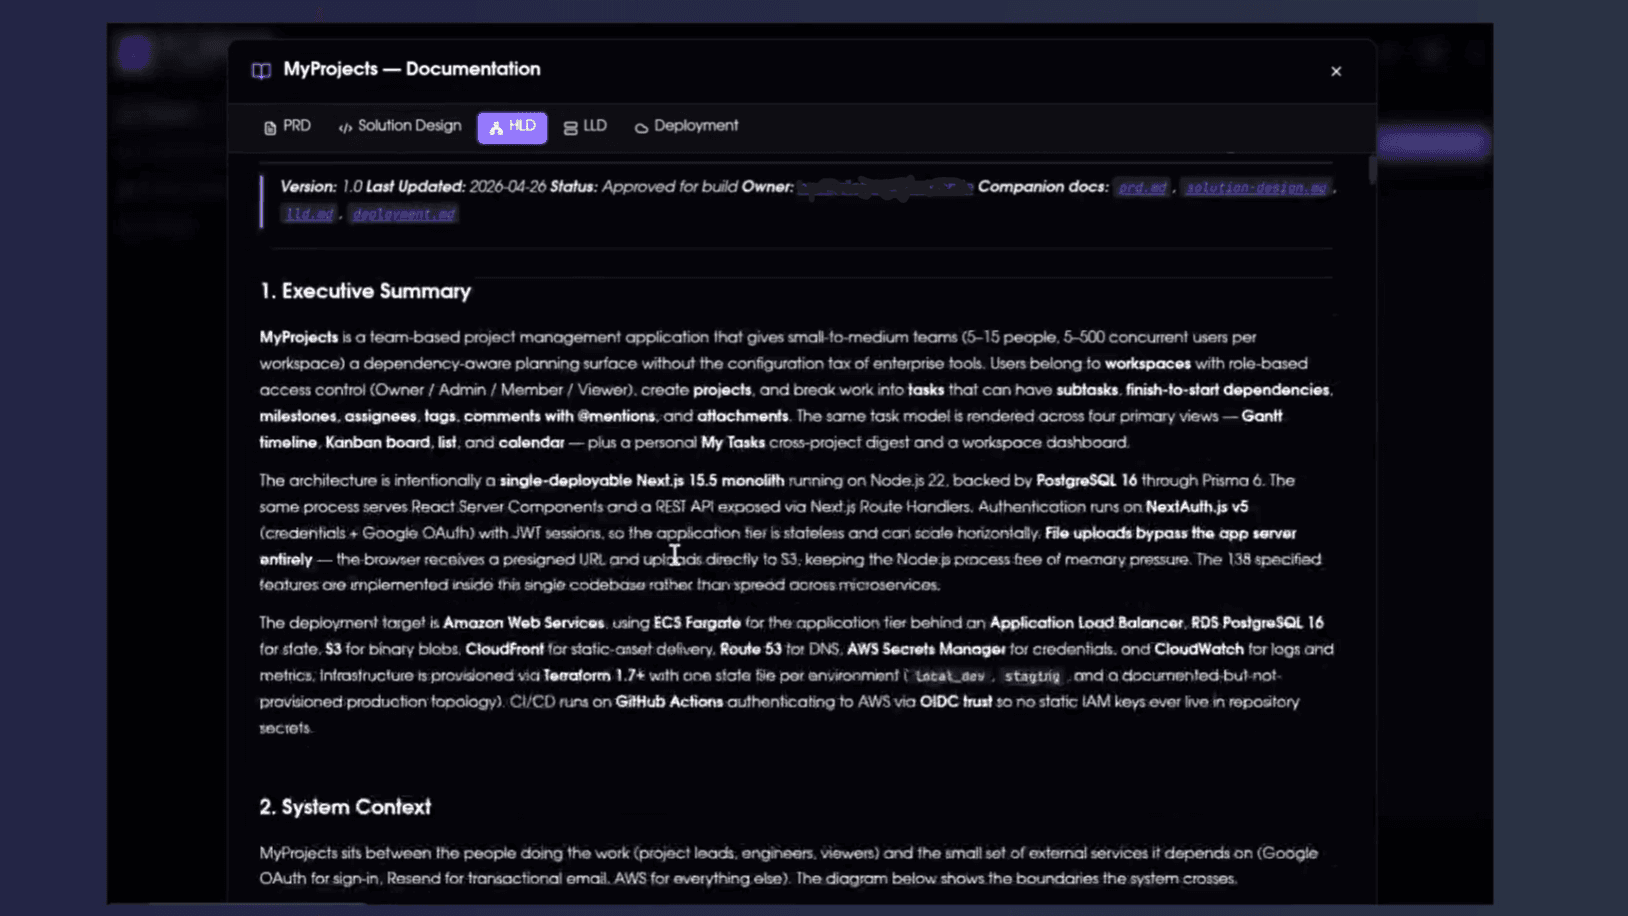Click the bold 'GitHub Actions' text
1628x916 pixels.
tap(669, 702)
